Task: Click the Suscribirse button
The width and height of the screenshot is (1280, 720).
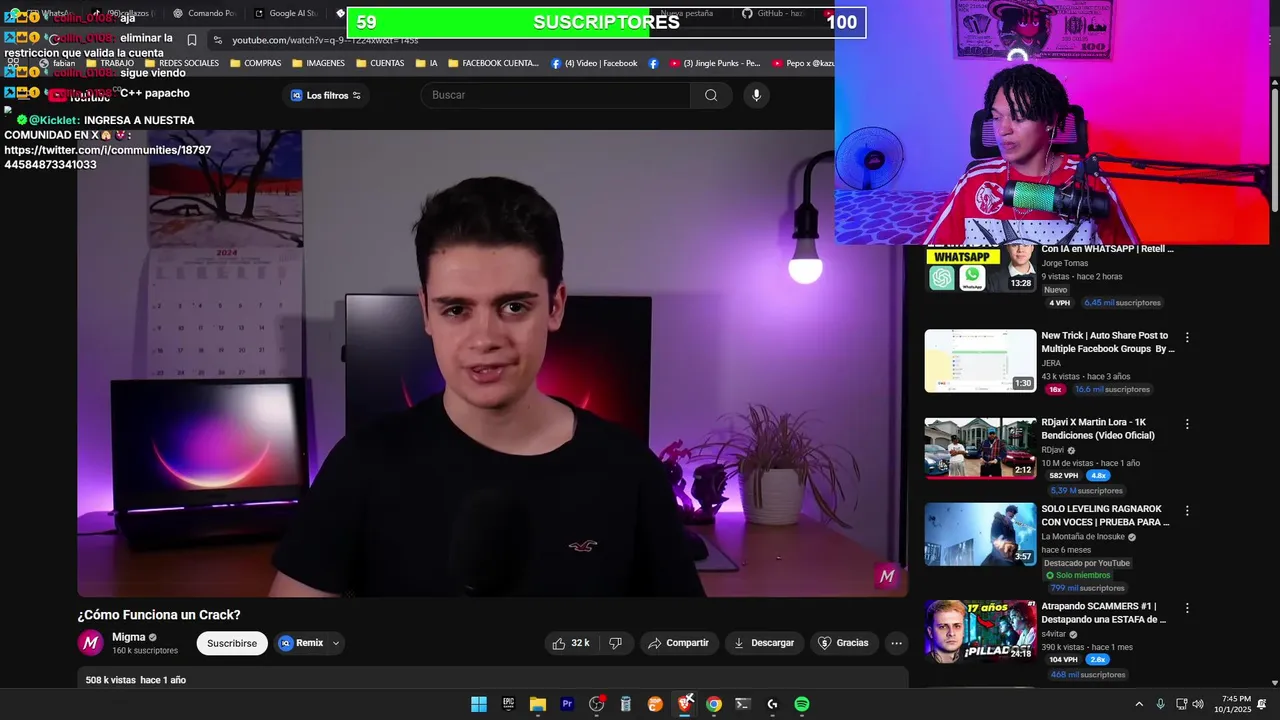Action: (x=232, y=643)
